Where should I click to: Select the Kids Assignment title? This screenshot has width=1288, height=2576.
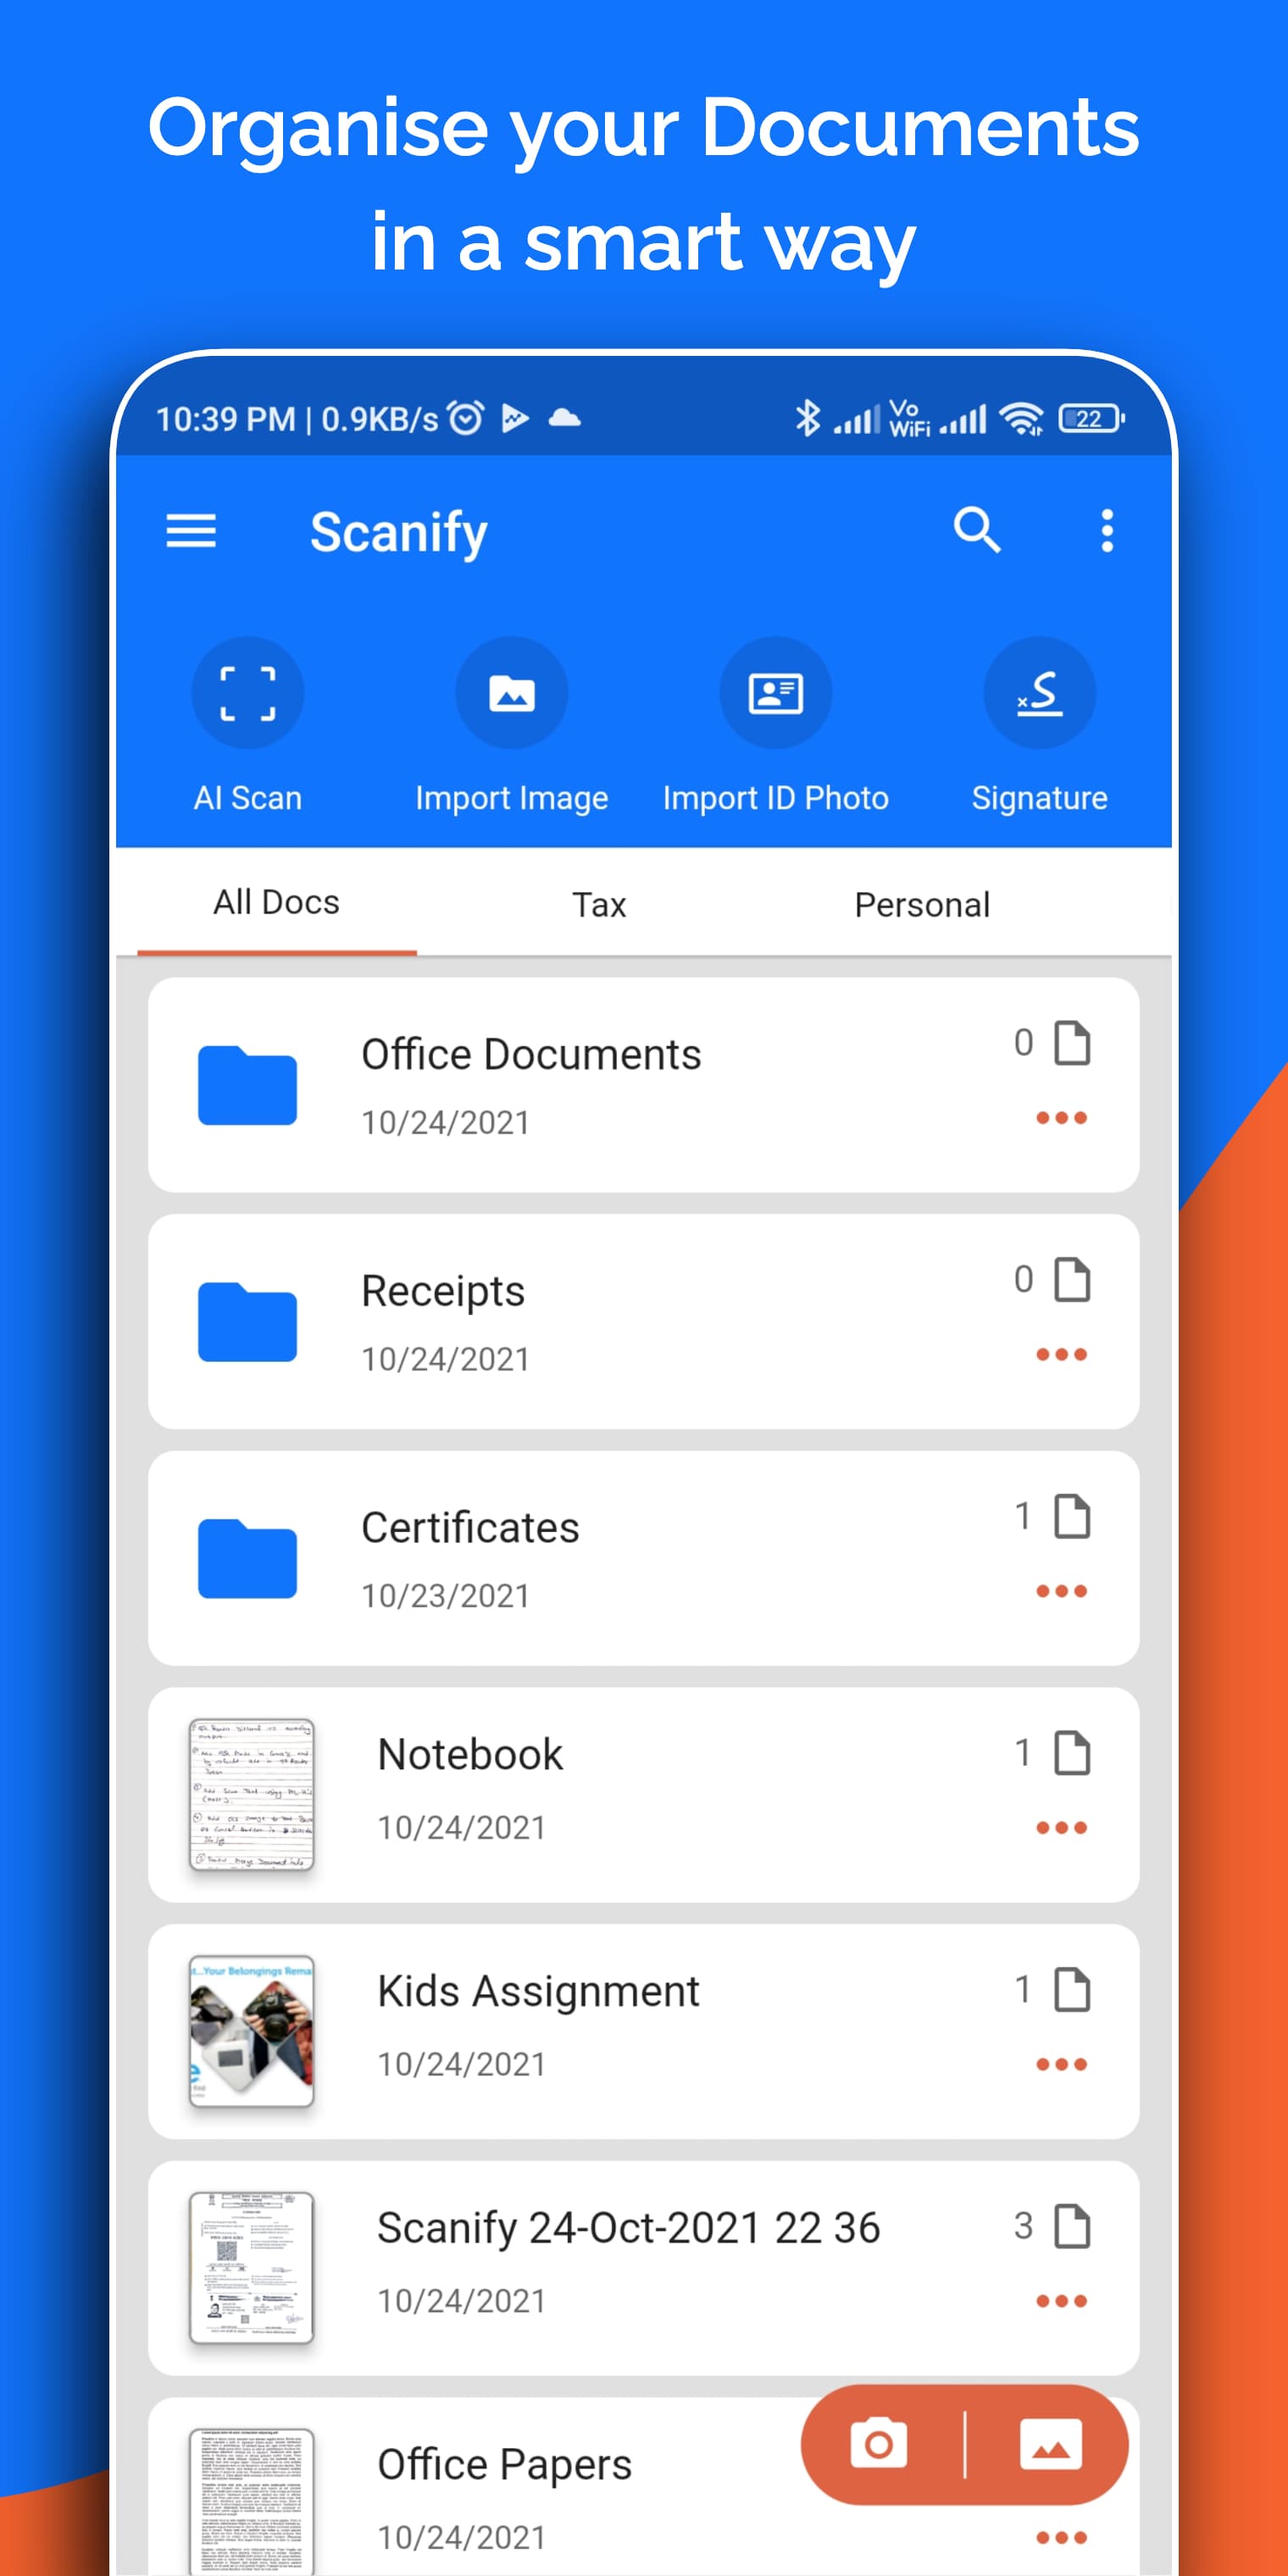(x=538, y=1992)
